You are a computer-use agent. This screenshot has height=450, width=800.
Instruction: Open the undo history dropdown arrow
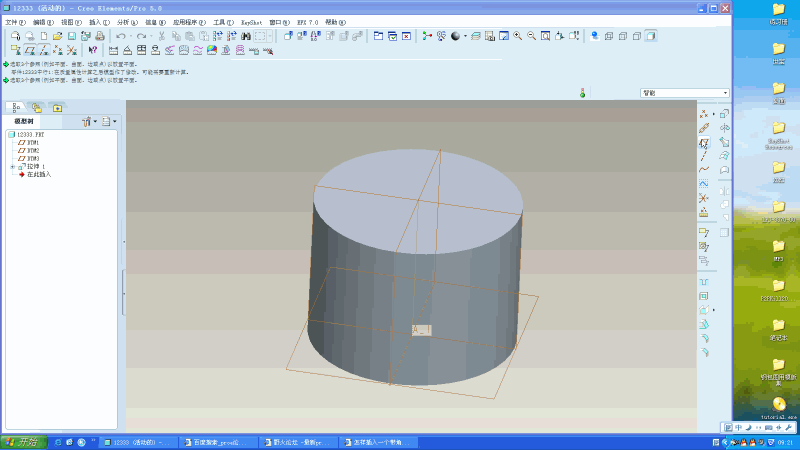coord(131,36)
